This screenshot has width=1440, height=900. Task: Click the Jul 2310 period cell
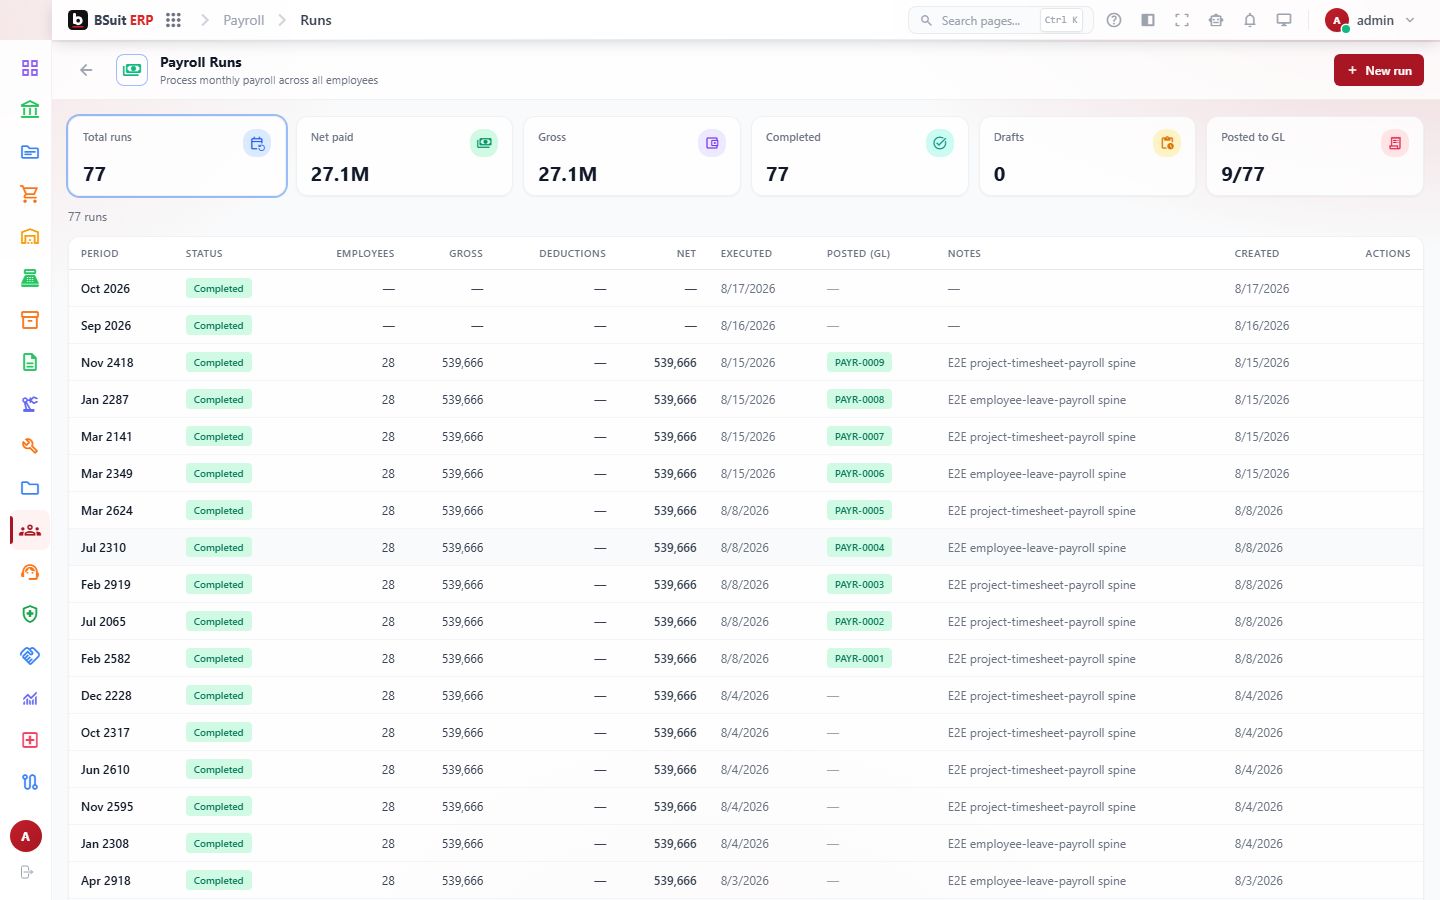[104, 548]
